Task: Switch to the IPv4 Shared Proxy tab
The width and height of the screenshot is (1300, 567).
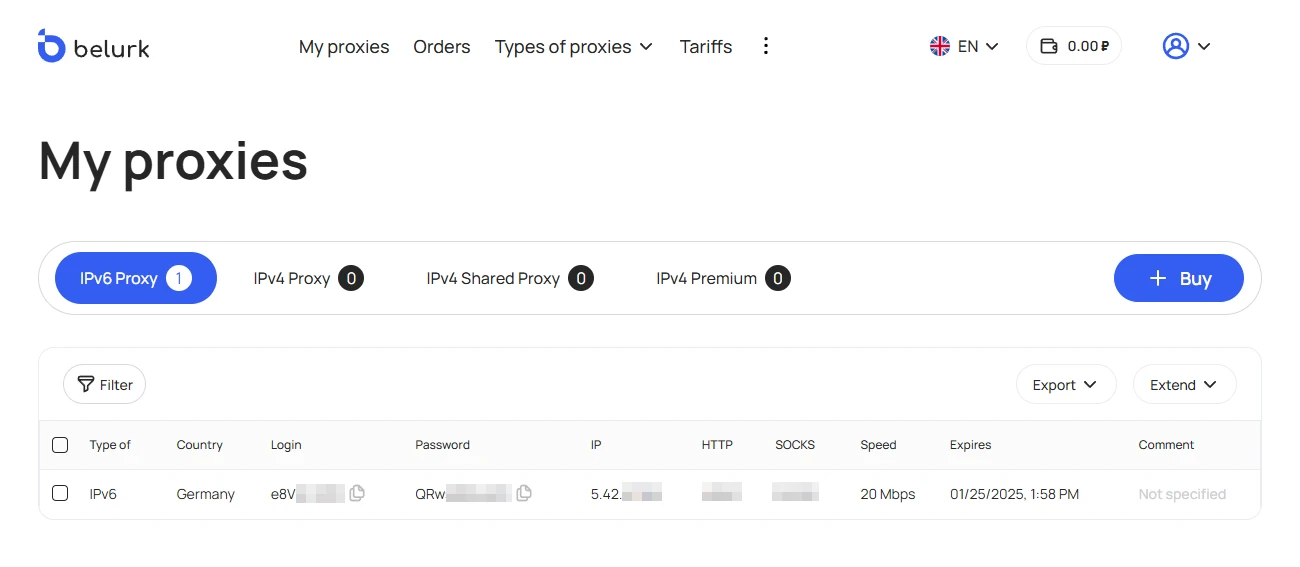Action: pyautogui.click(x=509, y=278)
